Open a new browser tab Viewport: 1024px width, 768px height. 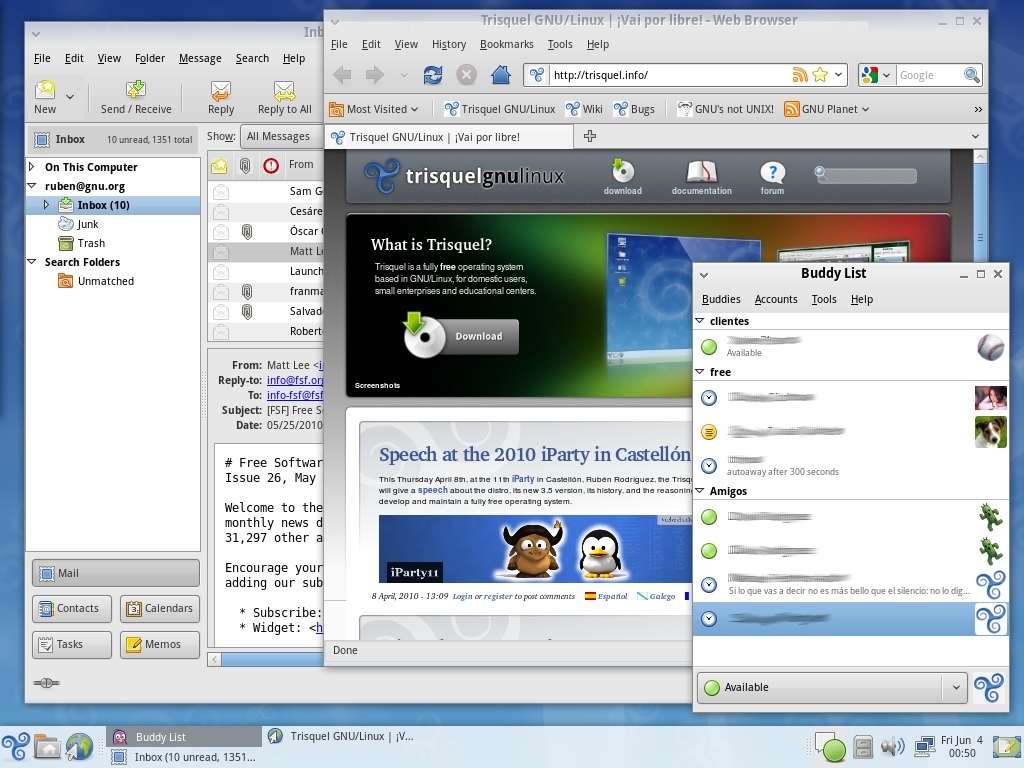[590, 136]
